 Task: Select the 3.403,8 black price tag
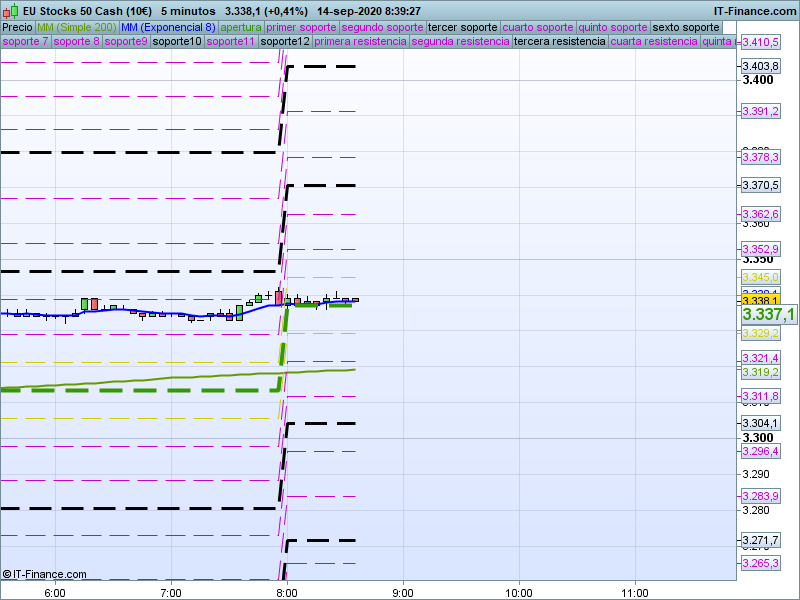[x=760, y=66]
